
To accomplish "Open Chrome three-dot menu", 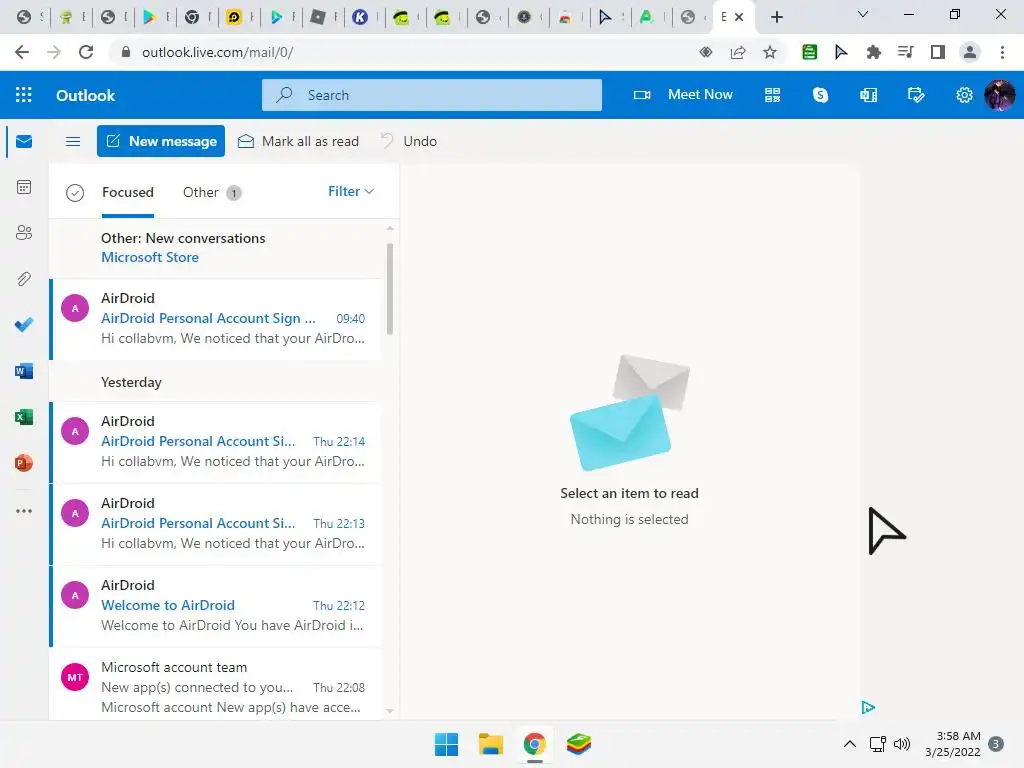I will [1002, 52].
